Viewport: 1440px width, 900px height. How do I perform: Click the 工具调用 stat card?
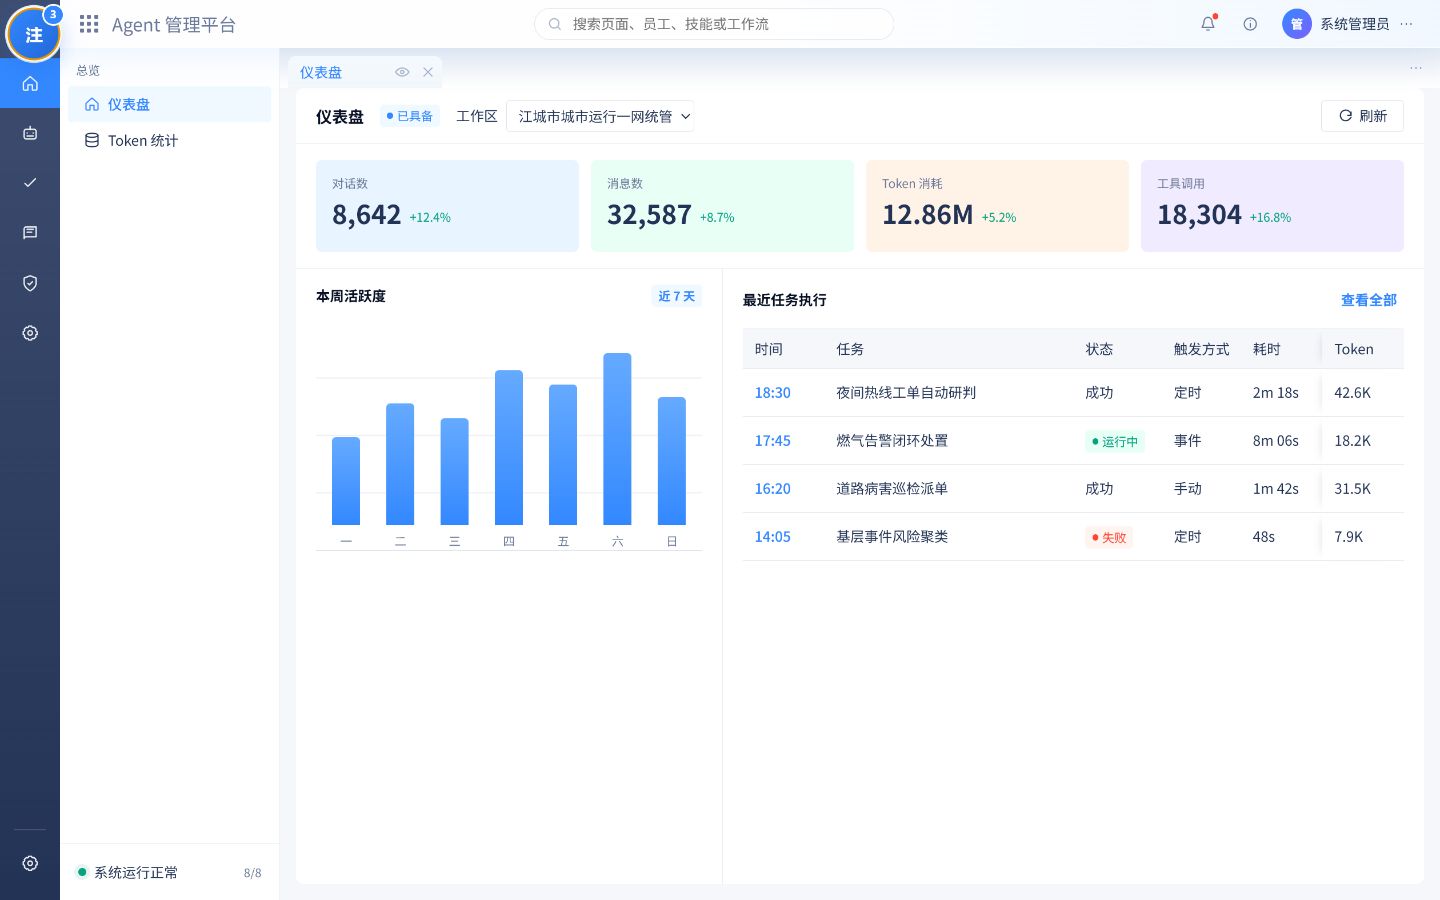pos(1272,206)
